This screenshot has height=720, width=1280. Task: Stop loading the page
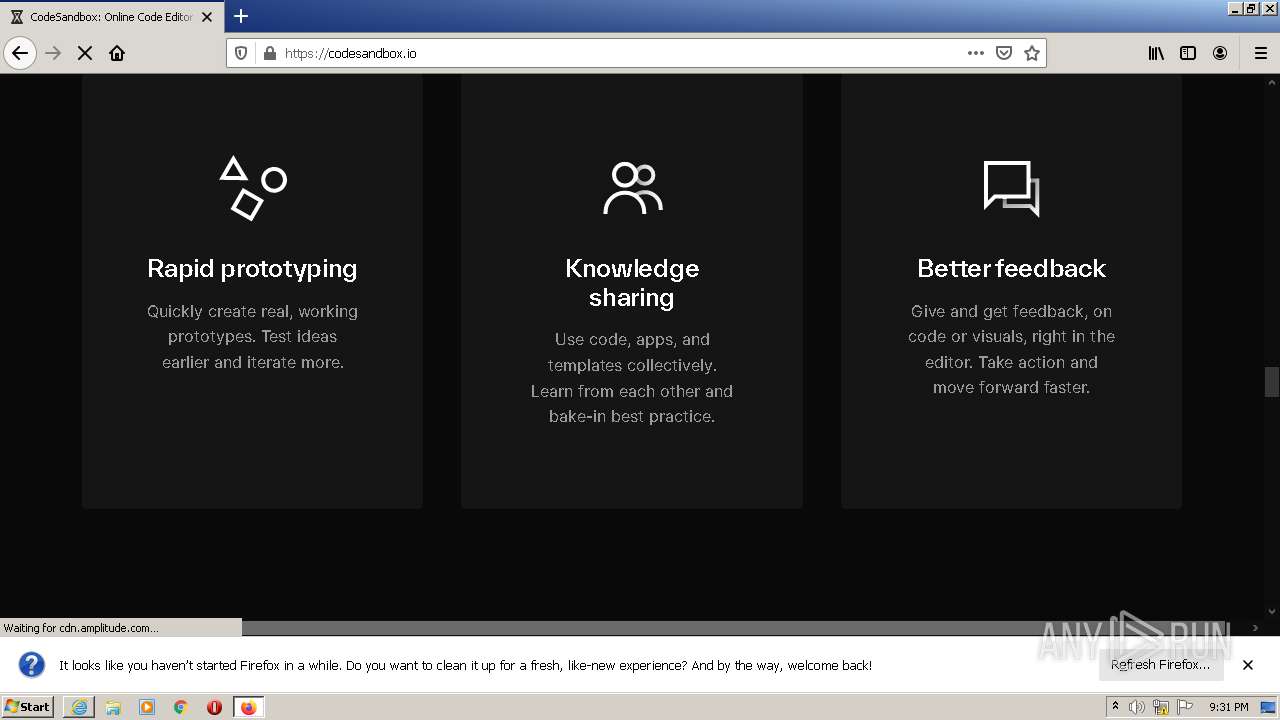[85, 53]
